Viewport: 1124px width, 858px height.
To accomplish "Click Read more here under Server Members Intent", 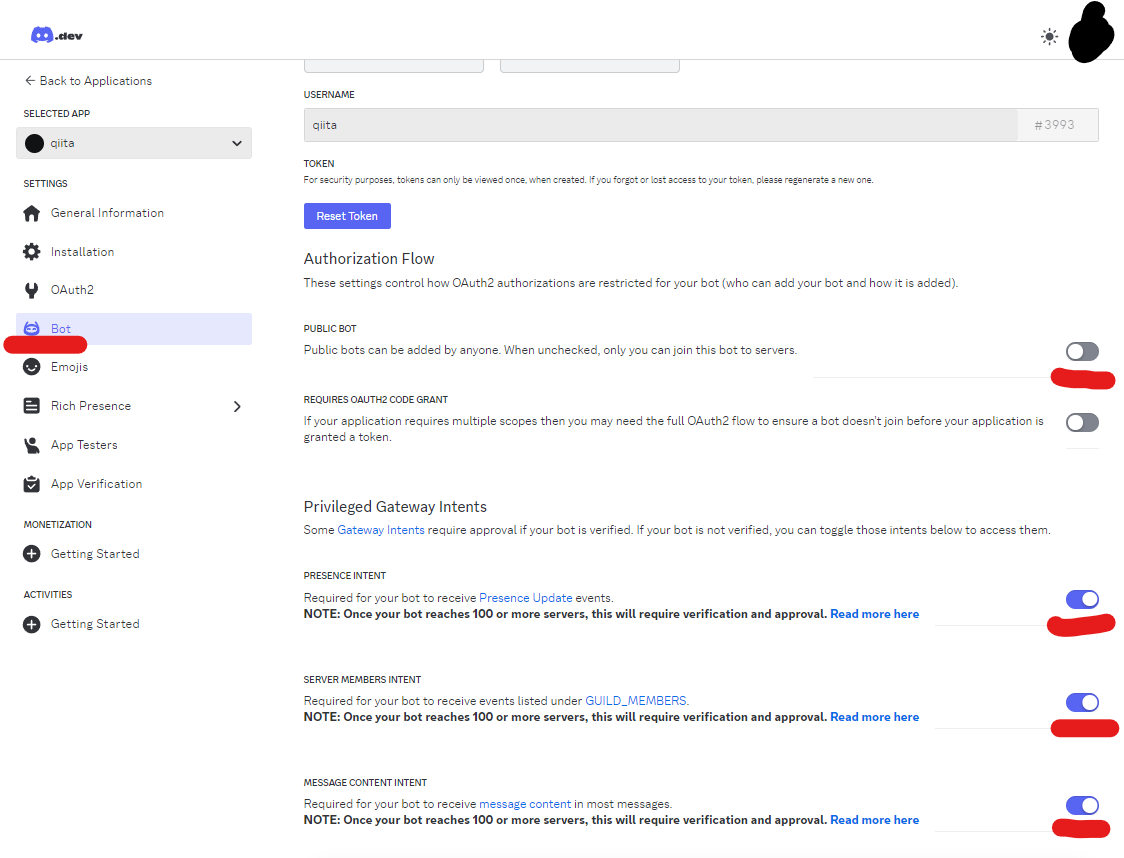I will [875, 717].
